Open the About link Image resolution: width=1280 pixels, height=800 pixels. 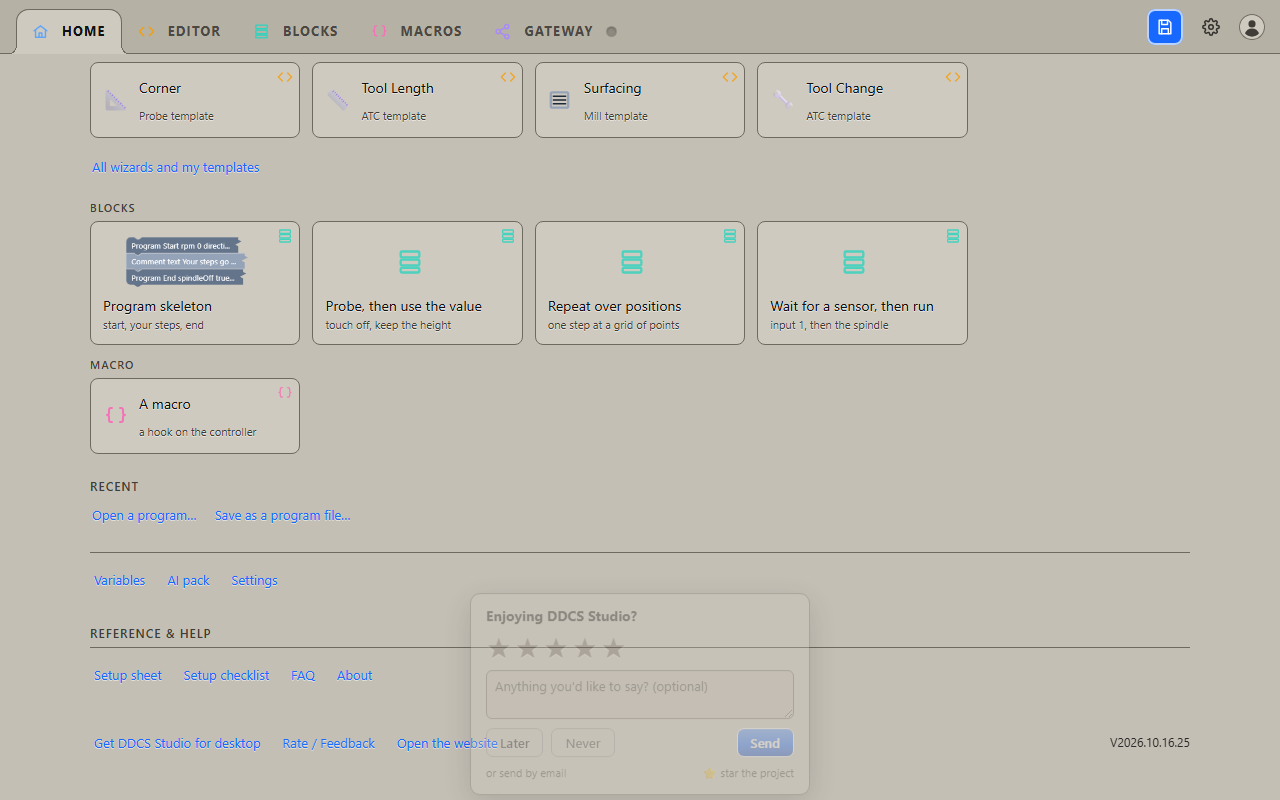click(355, 675)
